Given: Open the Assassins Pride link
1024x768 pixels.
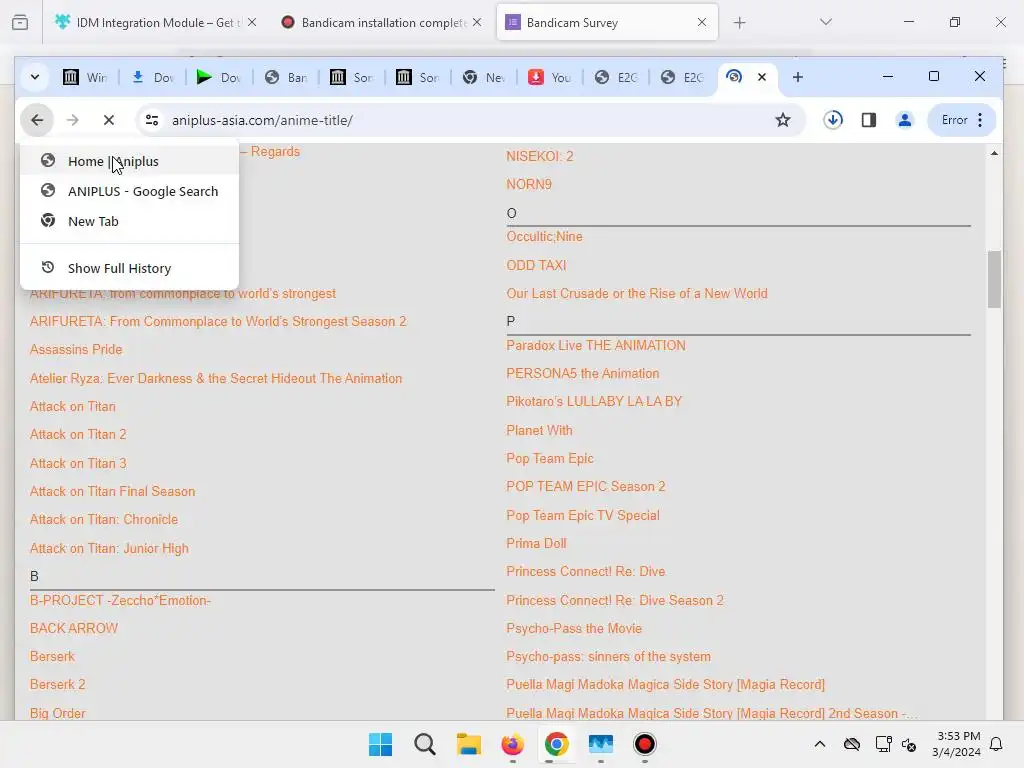Looking at the screenshot, I should [x=76, y=349].
